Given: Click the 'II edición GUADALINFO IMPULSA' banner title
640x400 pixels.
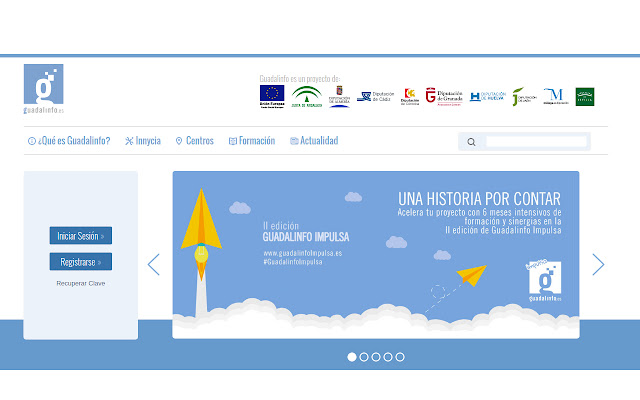Looking at the screenshot, I should pyautogui.click(x=306, y=231).
